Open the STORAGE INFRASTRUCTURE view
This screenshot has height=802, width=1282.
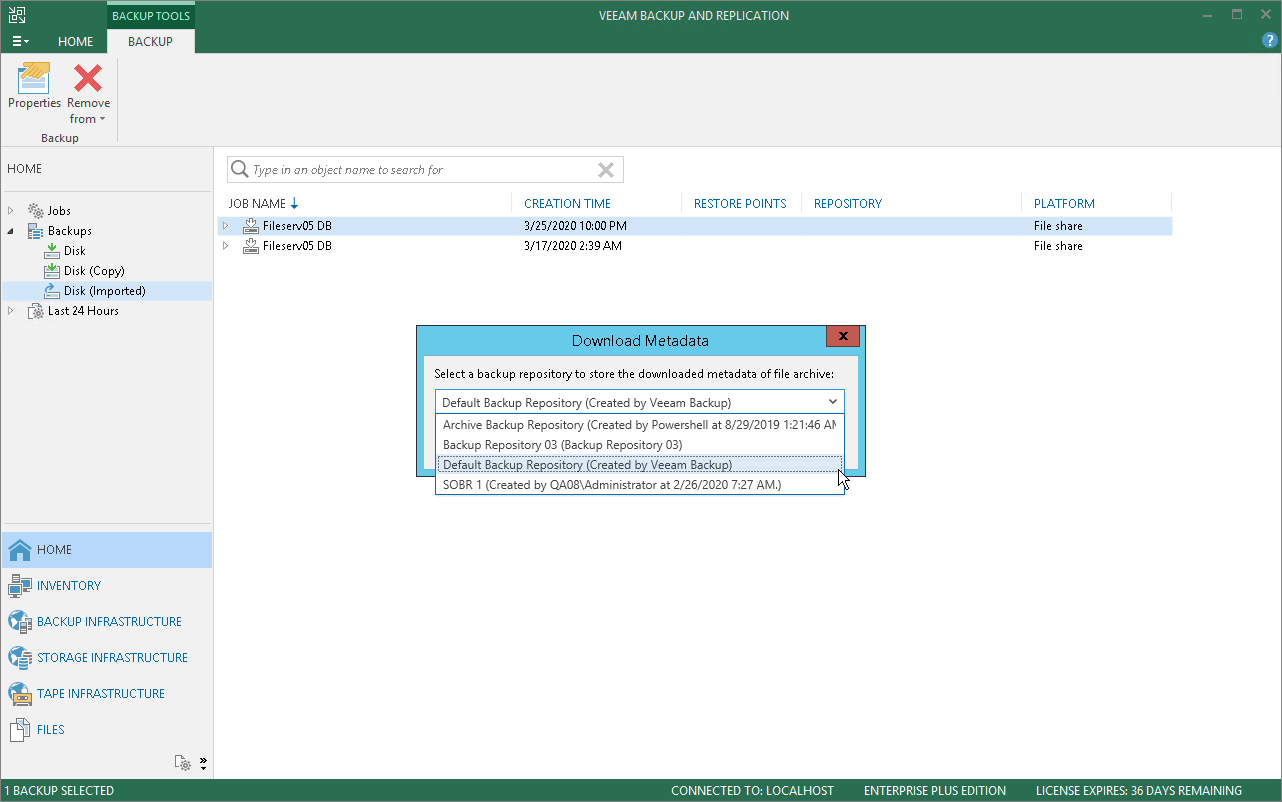pyautogui.click(x=112, y=658)
